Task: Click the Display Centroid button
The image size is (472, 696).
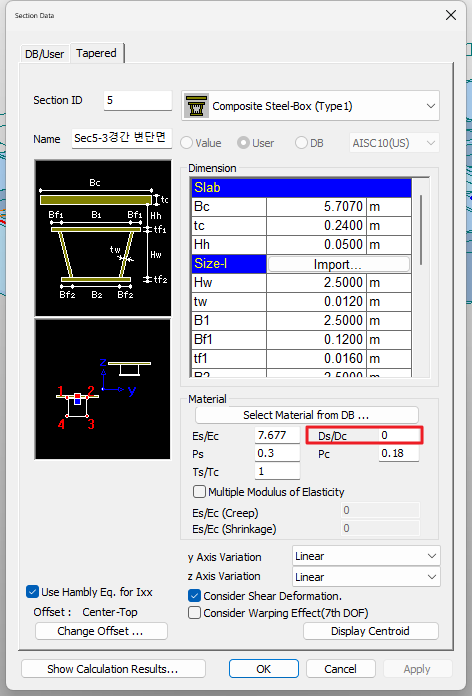Action: click(x=370, y=631)
